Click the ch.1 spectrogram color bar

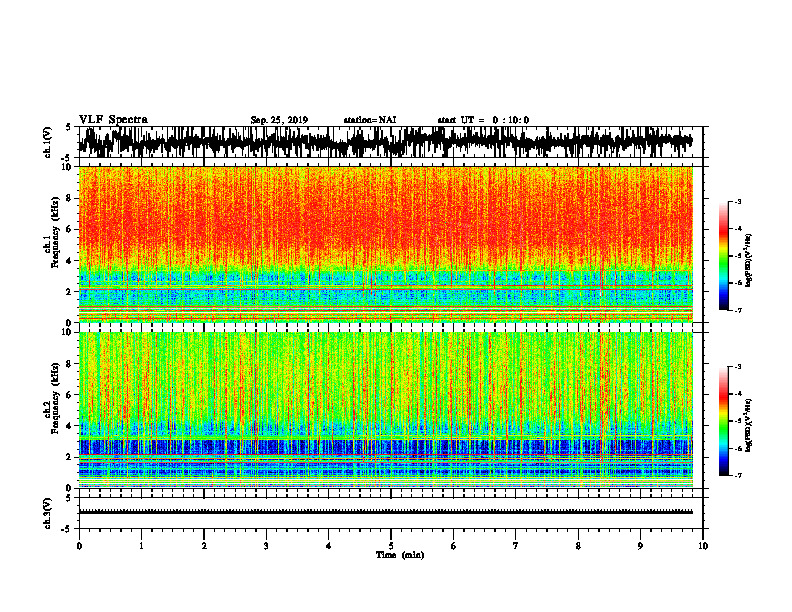(x=723, y=256)
